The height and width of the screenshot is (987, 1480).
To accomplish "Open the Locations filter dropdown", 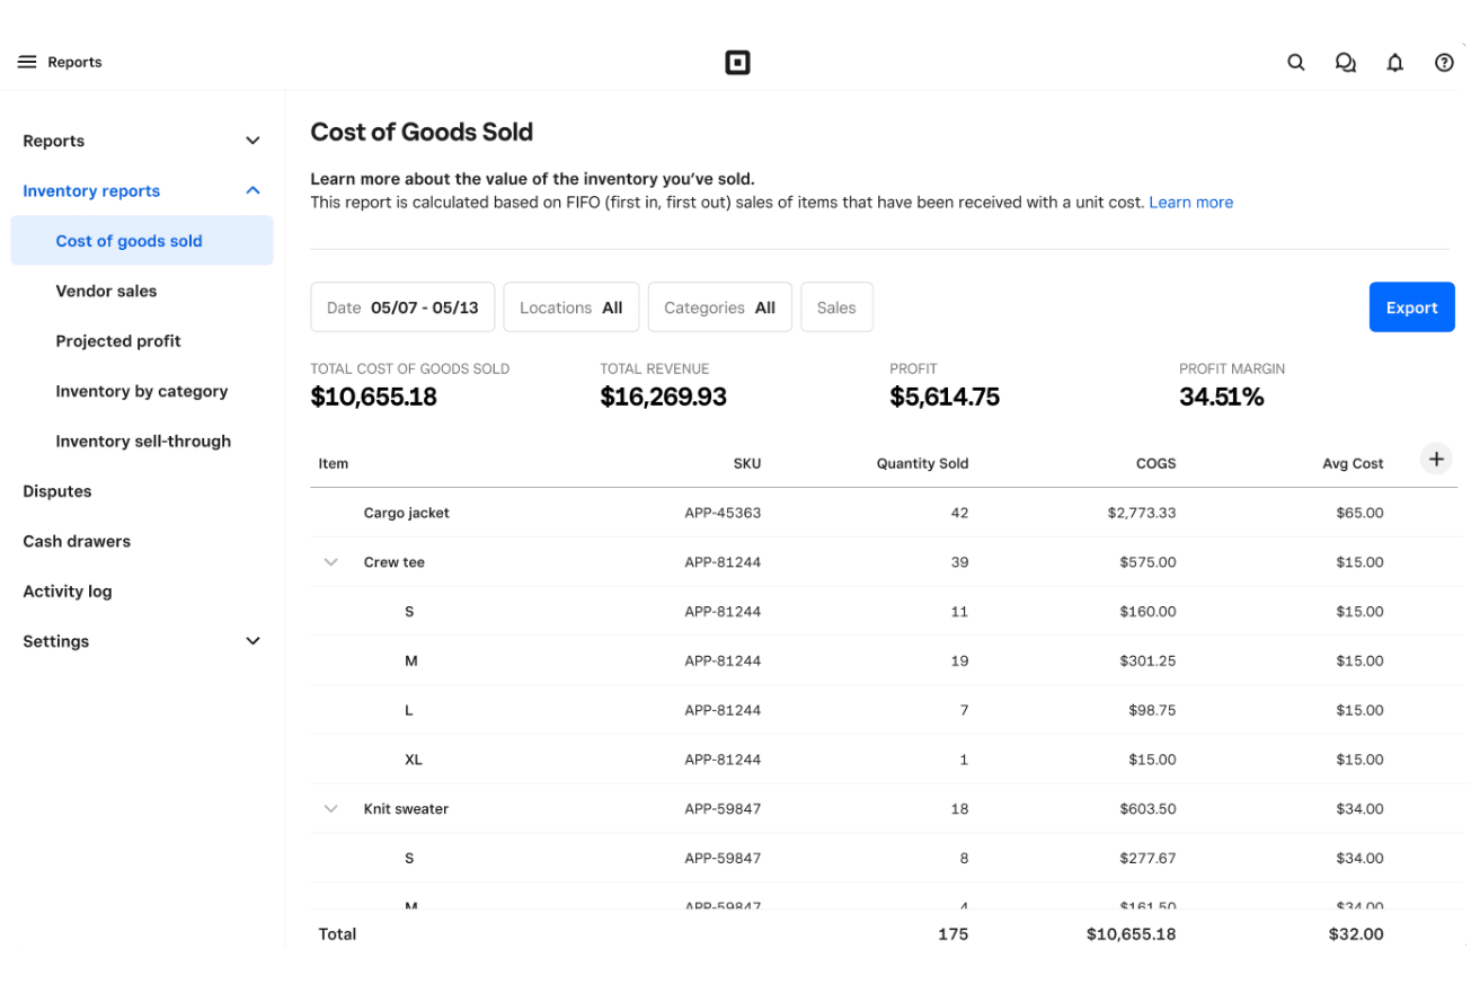I will pyautogui.click(x=571, y=307).
